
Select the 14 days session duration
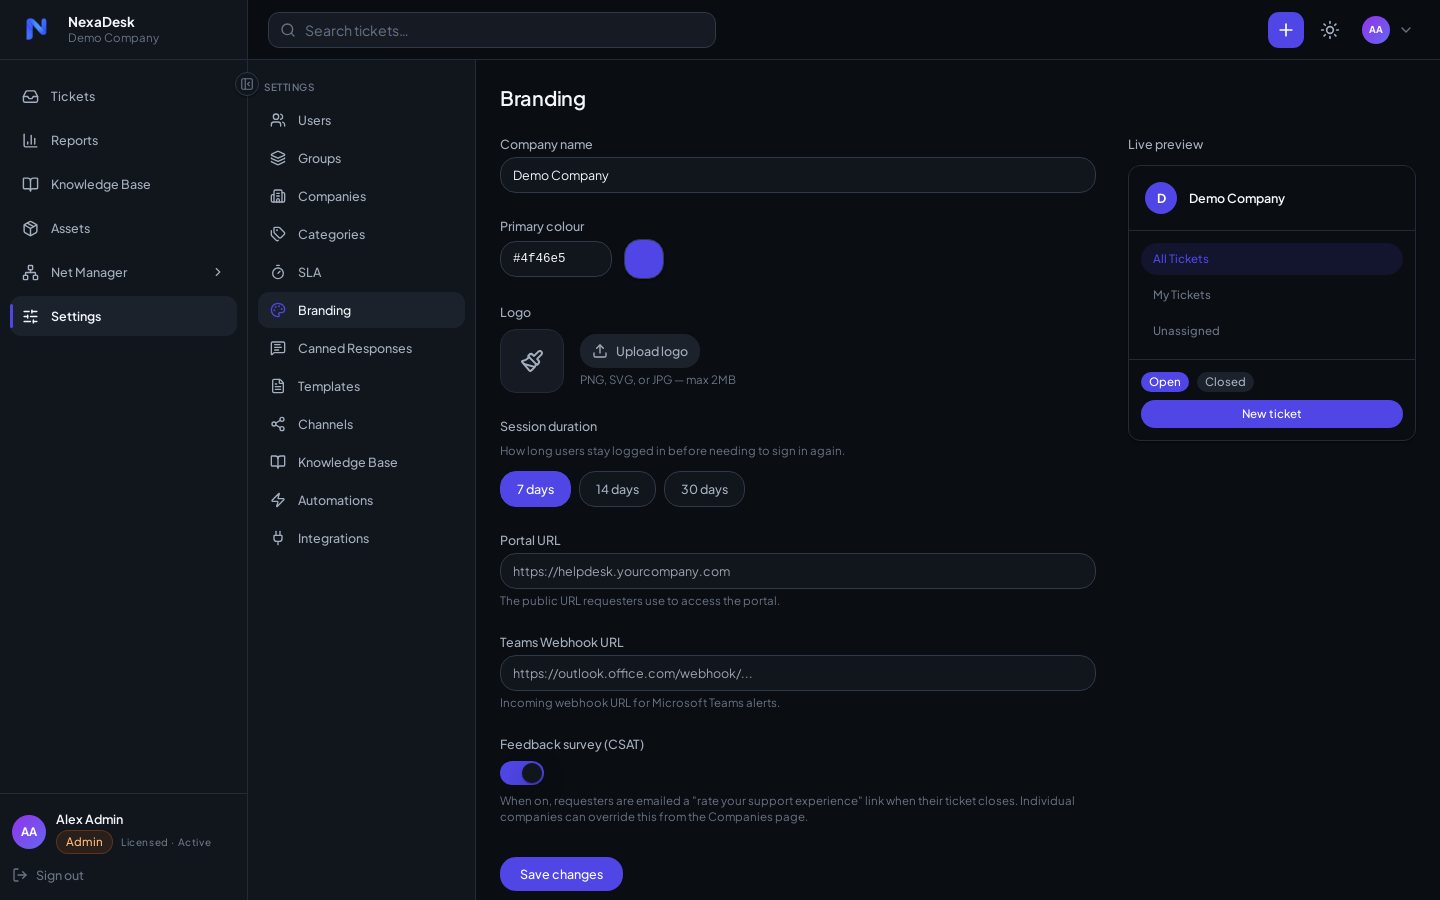coord(617,489)
